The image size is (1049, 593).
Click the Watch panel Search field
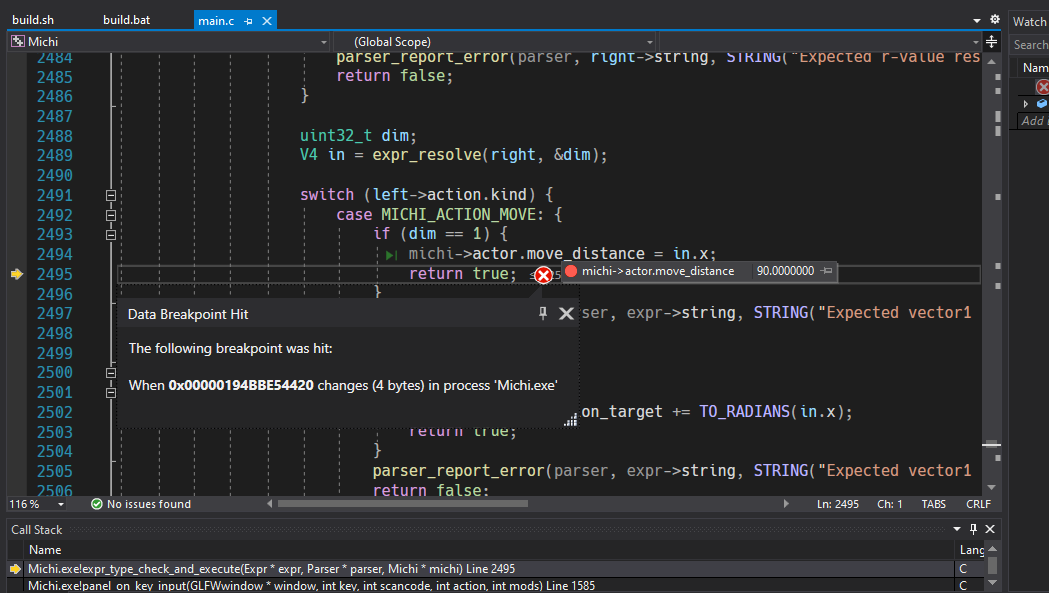1030,45
